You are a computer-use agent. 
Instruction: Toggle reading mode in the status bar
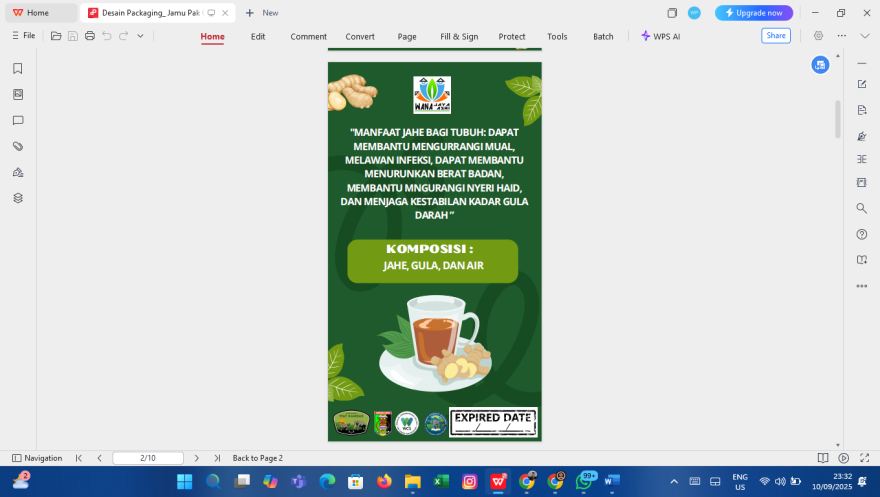[x=823, y=458]
